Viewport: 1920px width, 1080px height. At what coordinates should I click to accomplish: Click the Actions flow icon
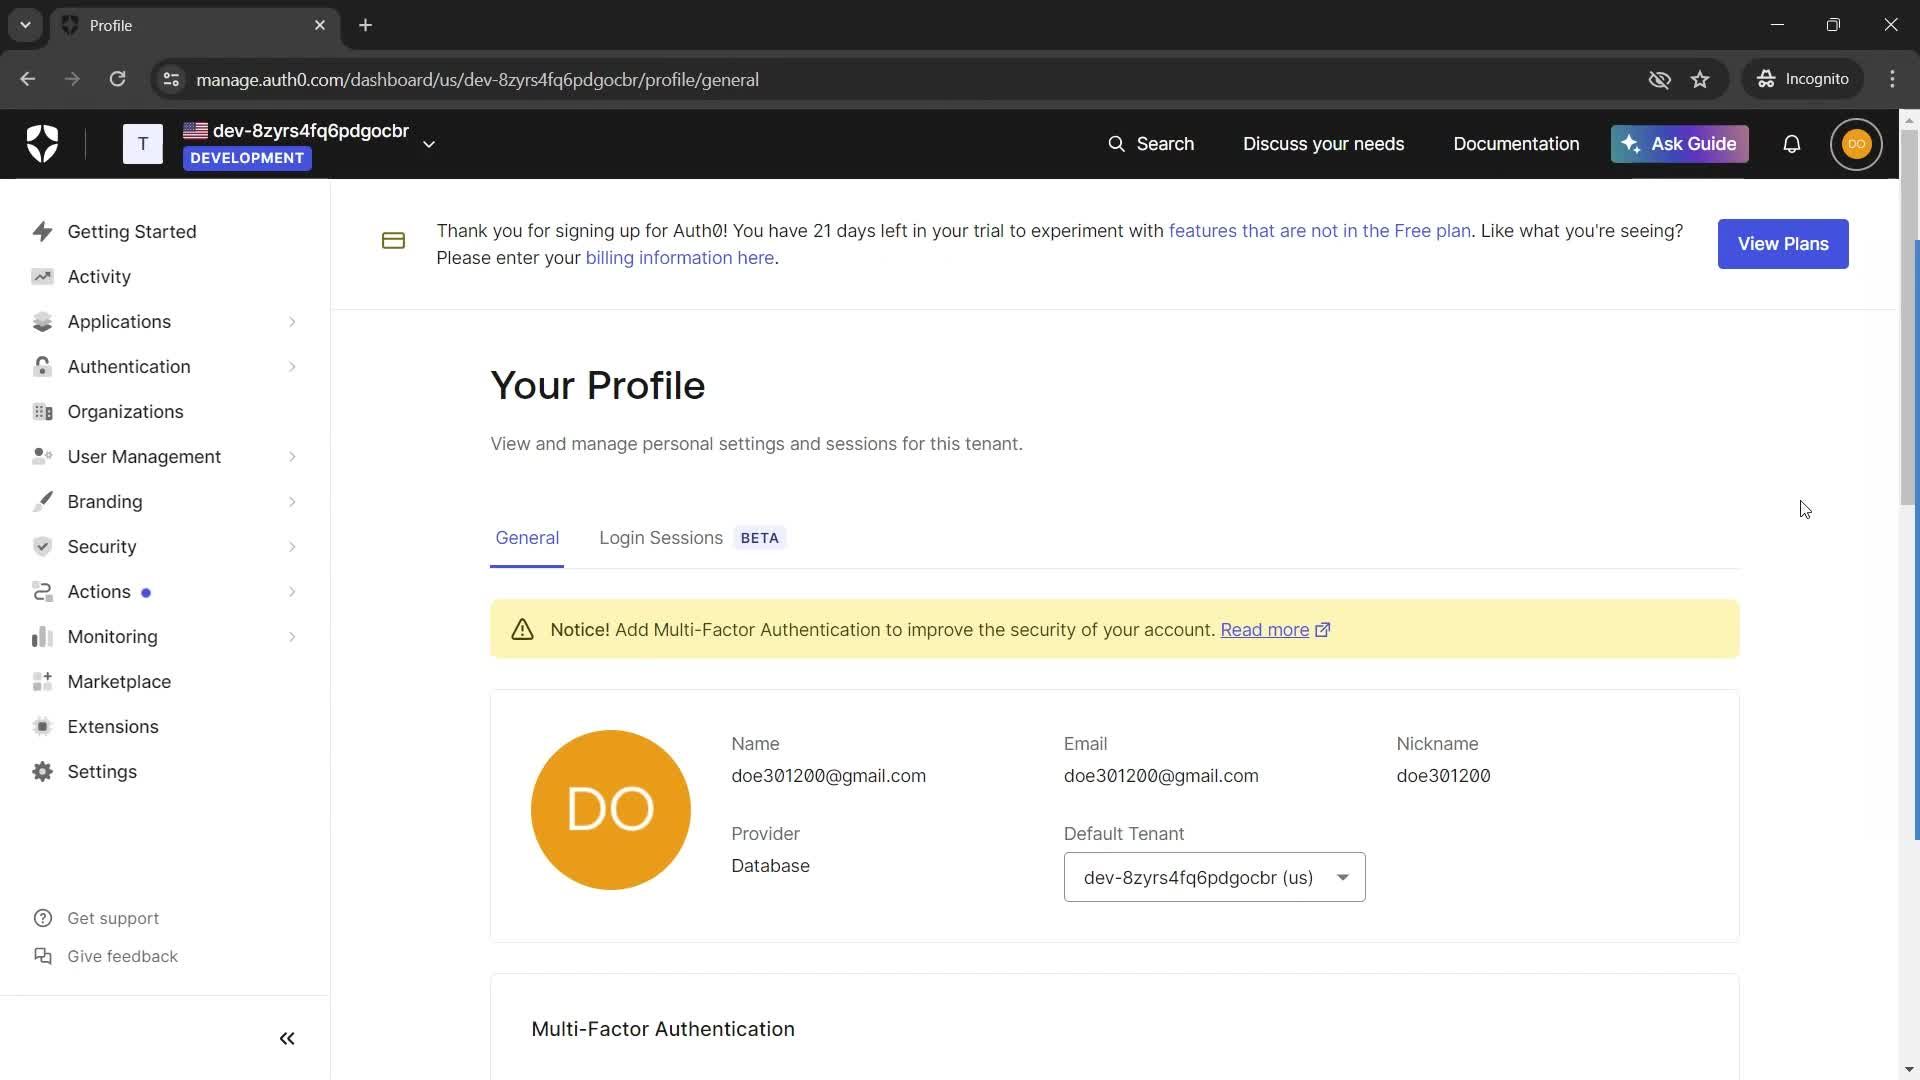pyautogui.click(x=42, y=592)
